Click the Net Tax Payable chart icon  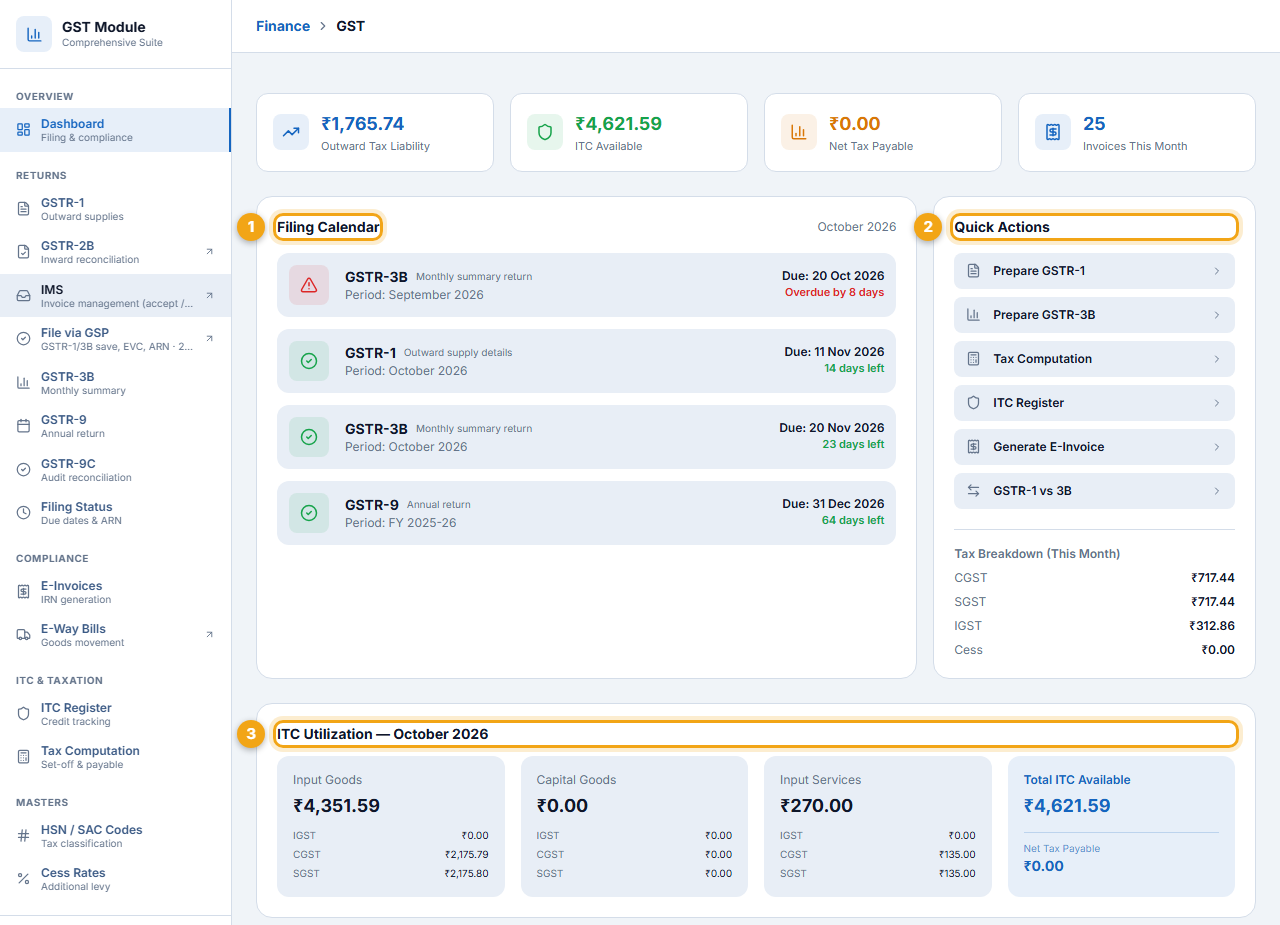[x=799, y=132]
